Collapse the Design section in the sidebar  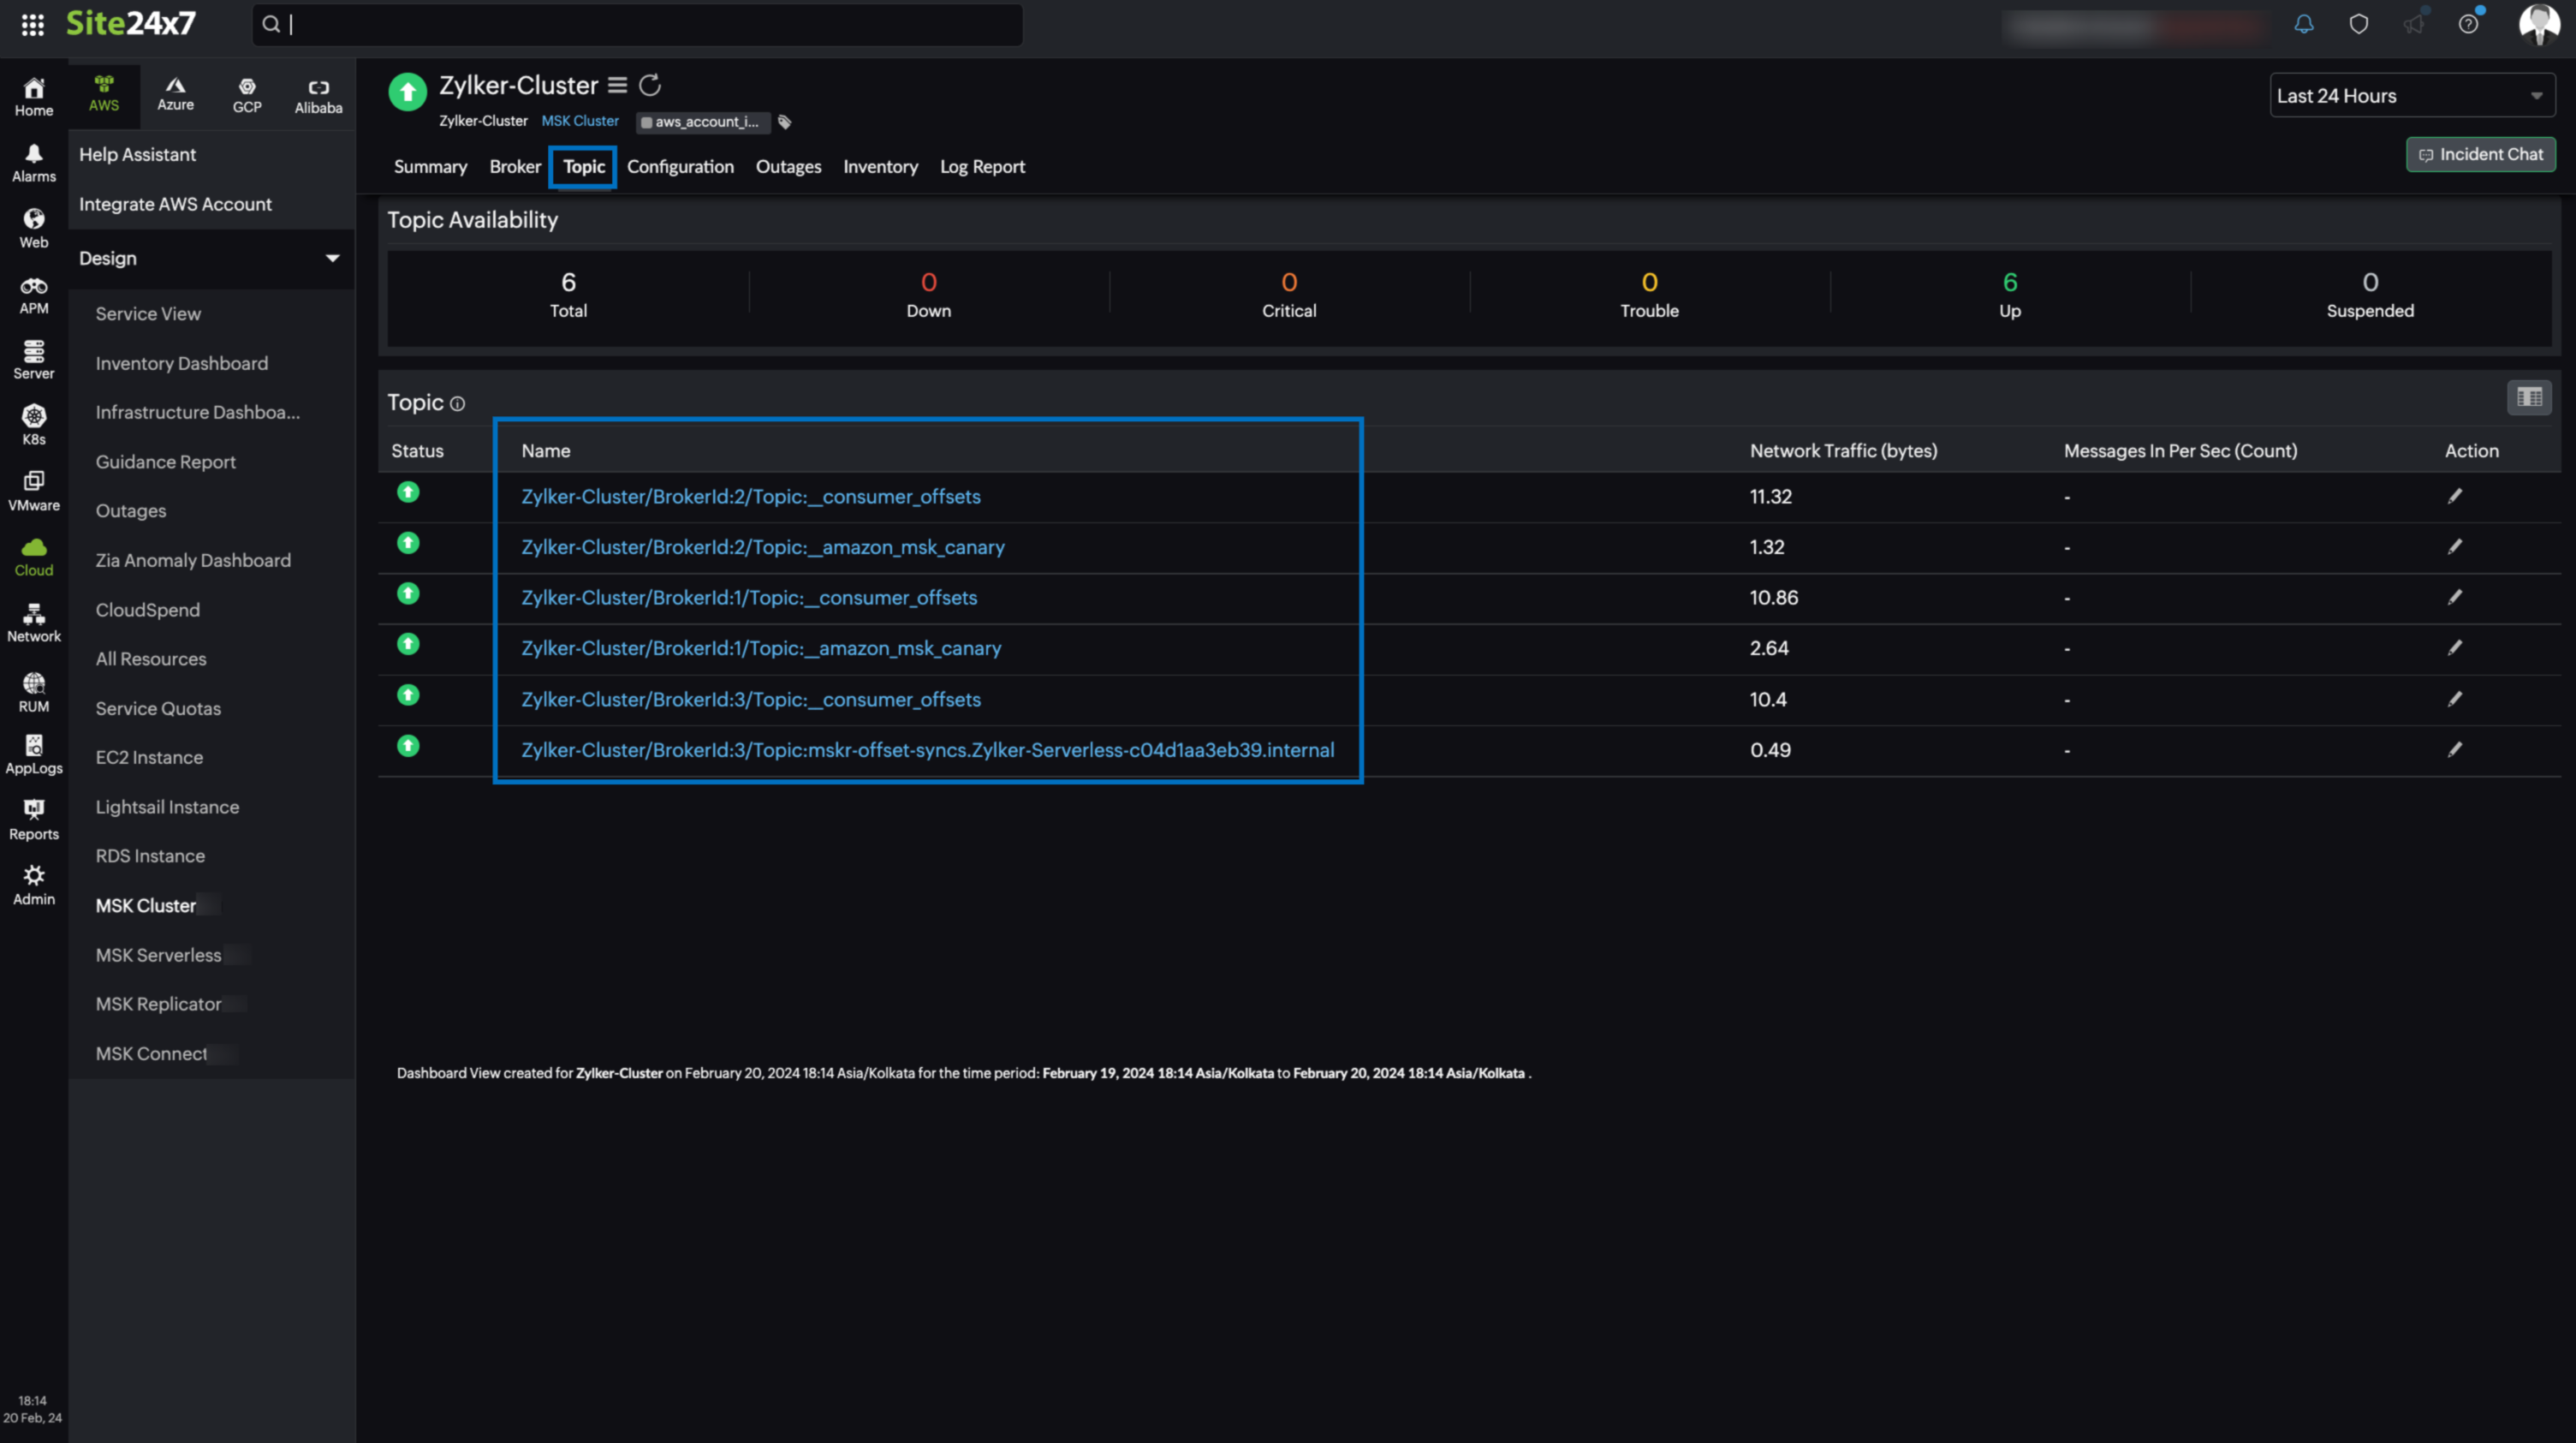332,258
